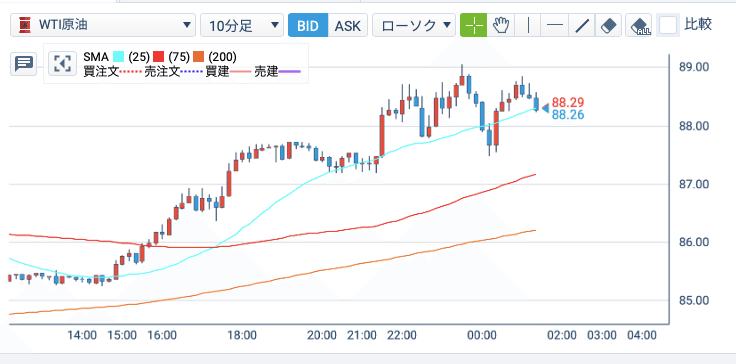
Task: Open the chat comment panel icon
Action: point(23,63)
